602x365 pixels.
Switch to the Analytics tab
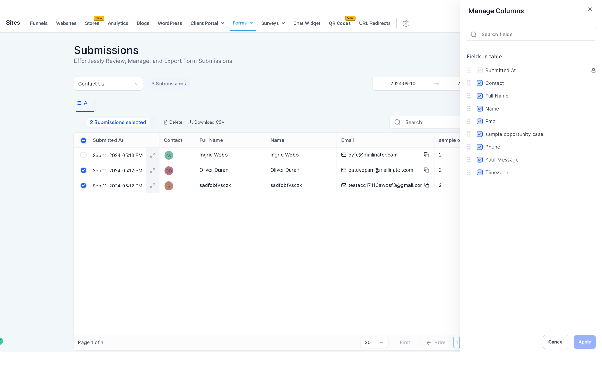coord(118,23)
